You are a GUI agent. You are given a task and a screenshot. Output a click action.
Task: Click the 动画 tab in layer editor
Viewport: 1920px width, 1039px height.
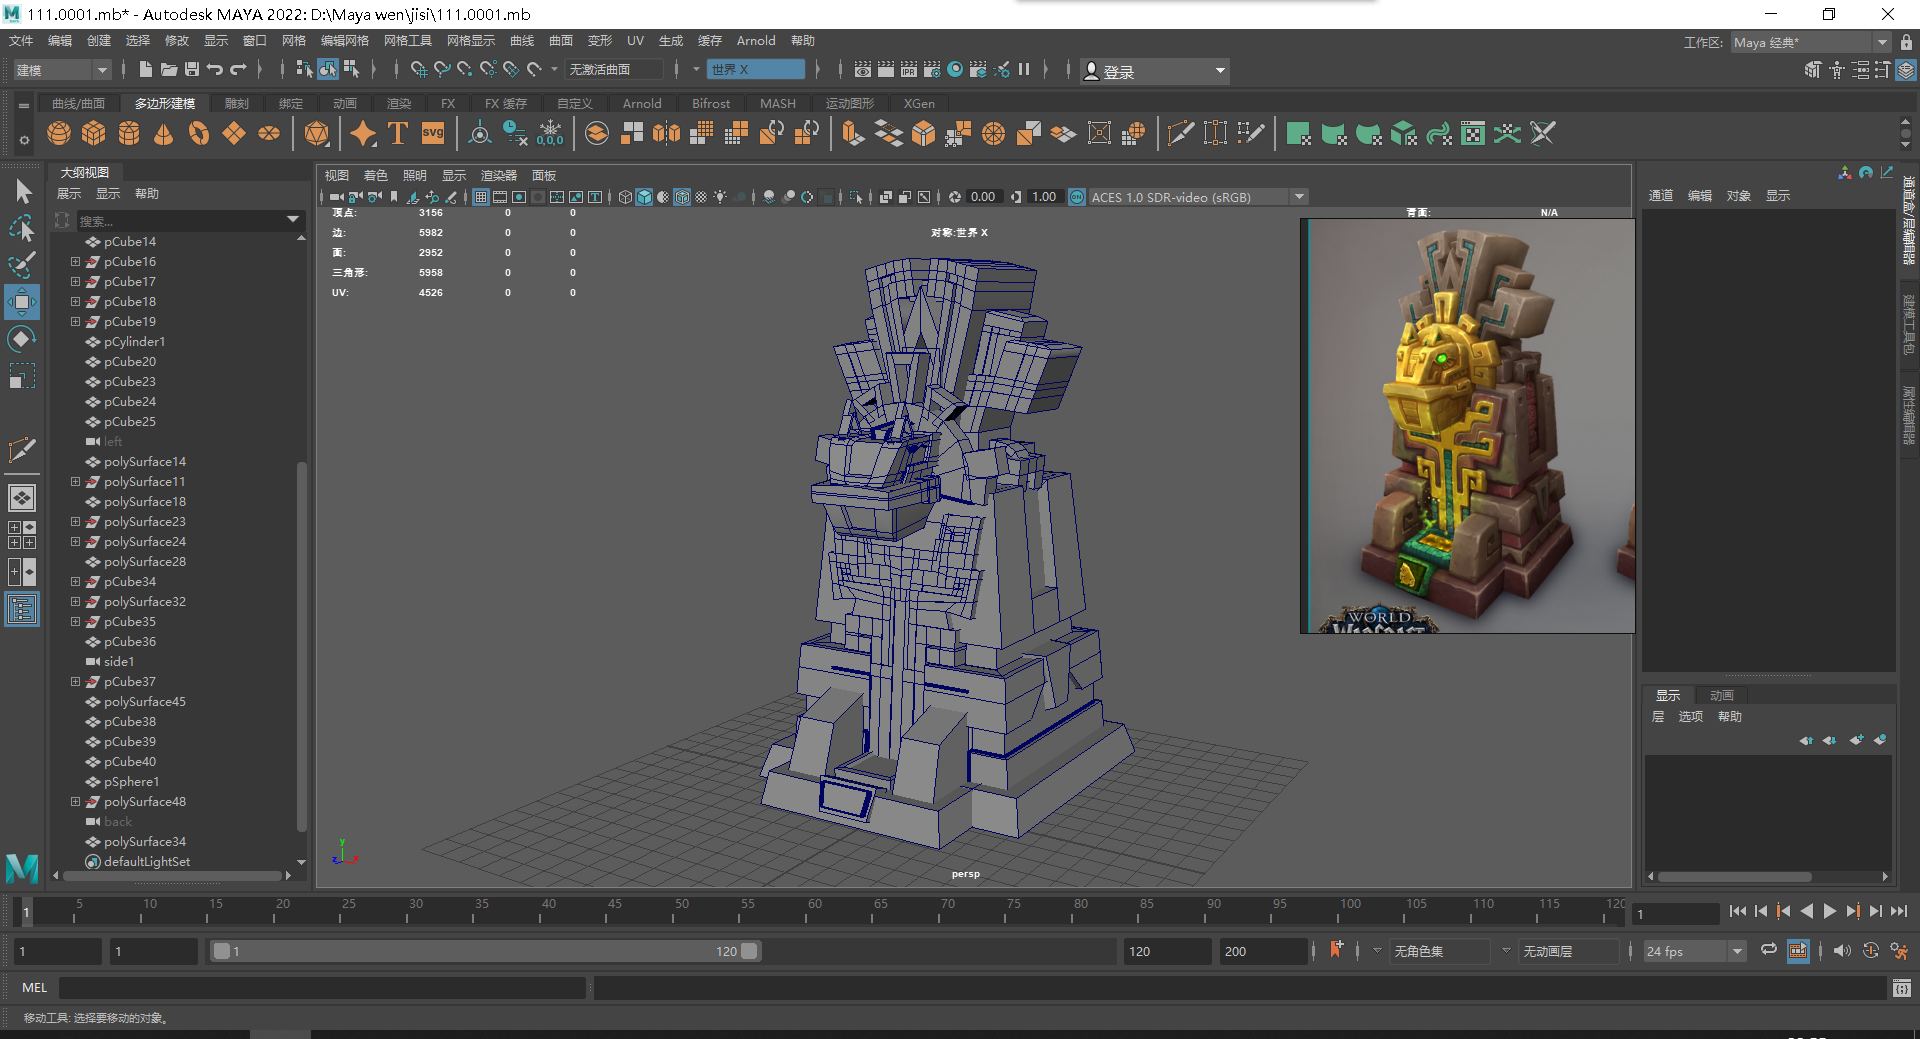click(1721, 695)
